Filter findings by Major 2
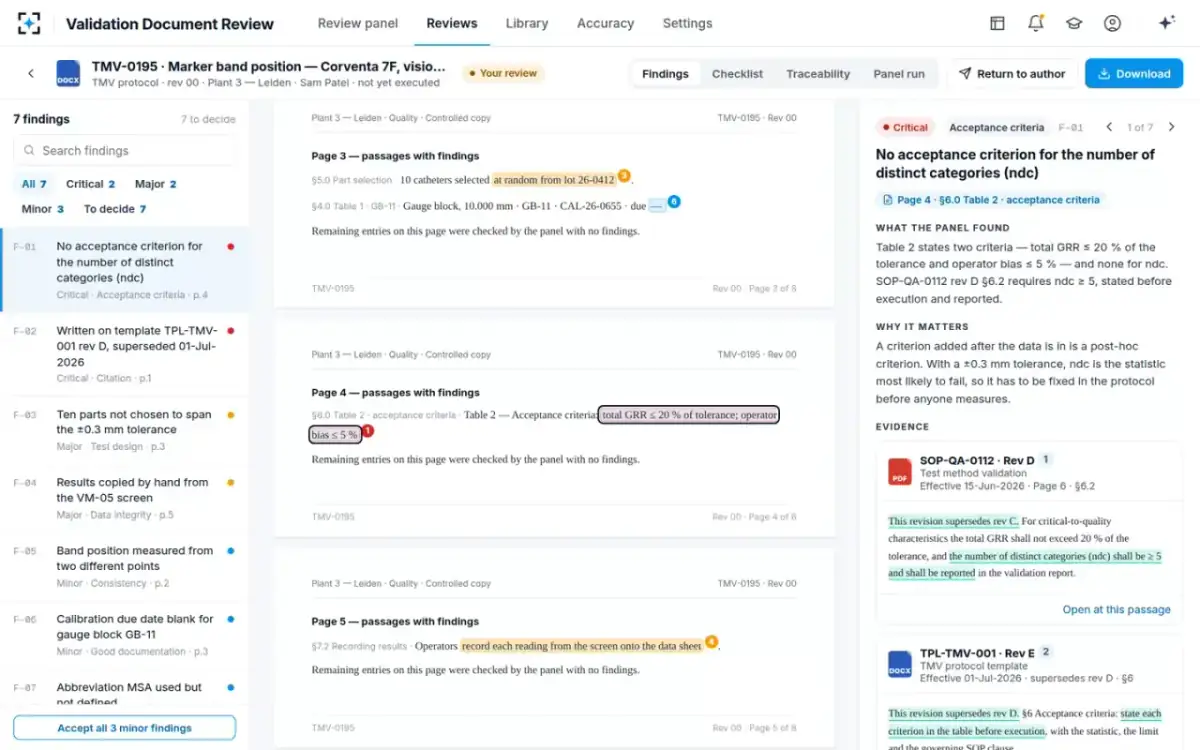 (x=155, y=184)
